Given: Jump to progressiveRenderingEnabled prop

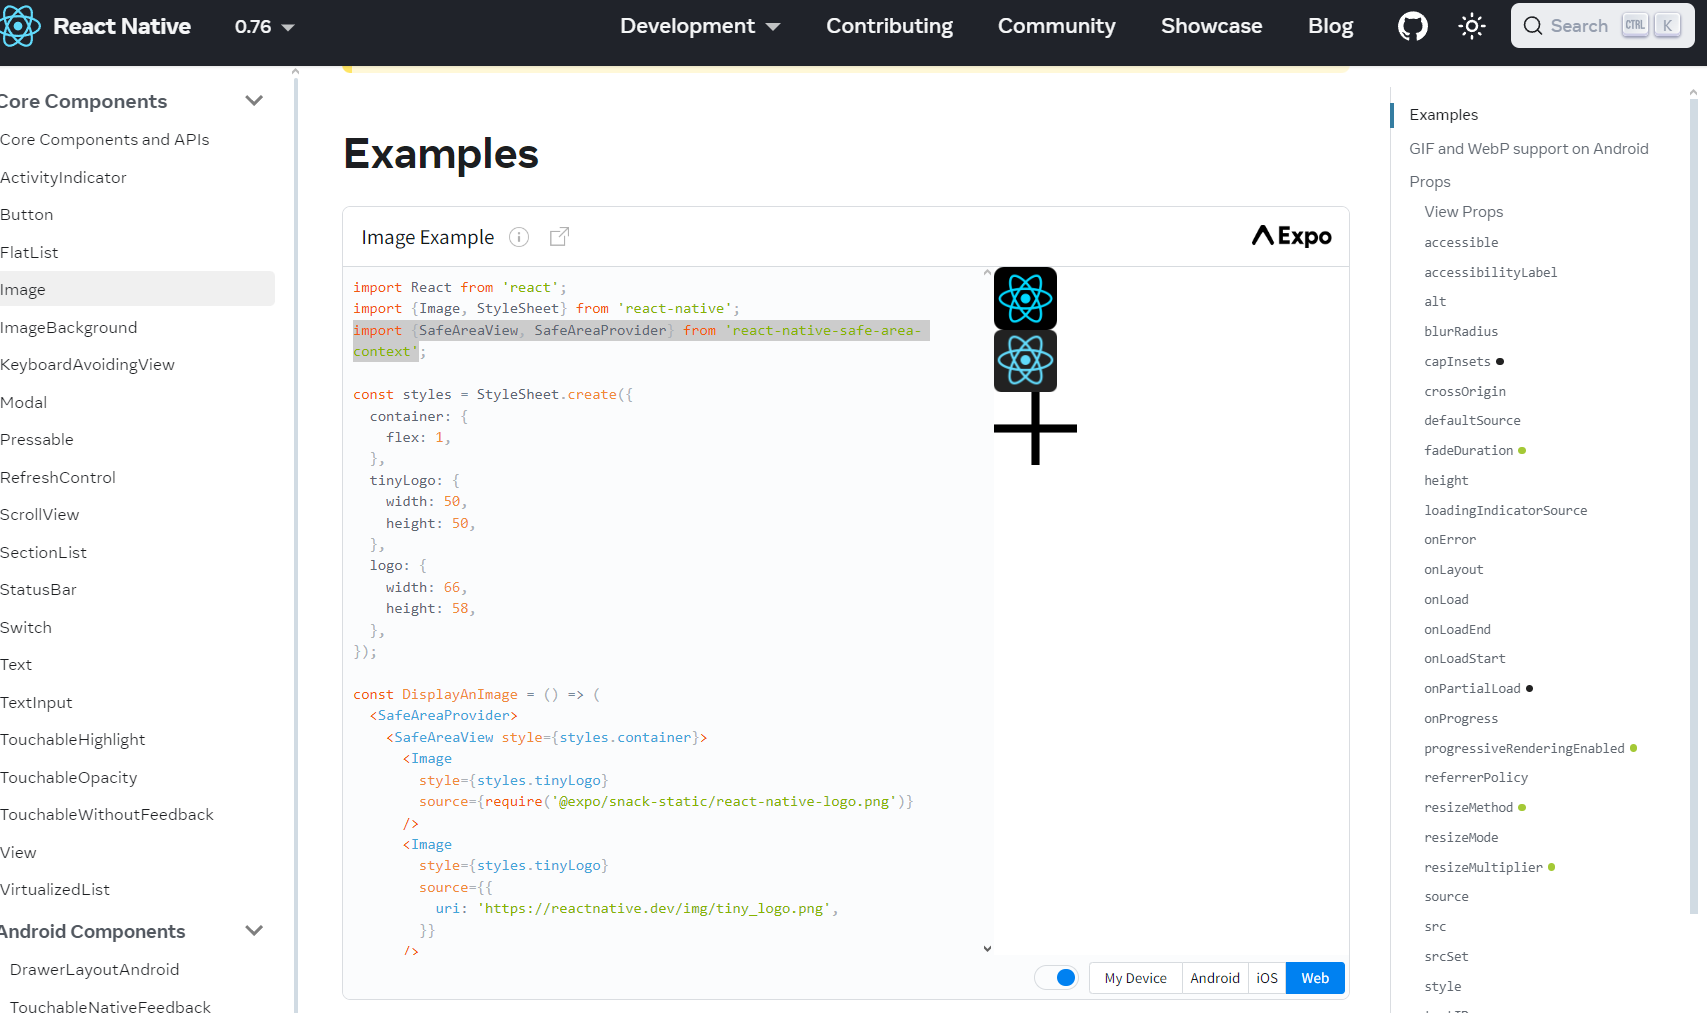Looking at the screenshot, I should [1524, 749].
